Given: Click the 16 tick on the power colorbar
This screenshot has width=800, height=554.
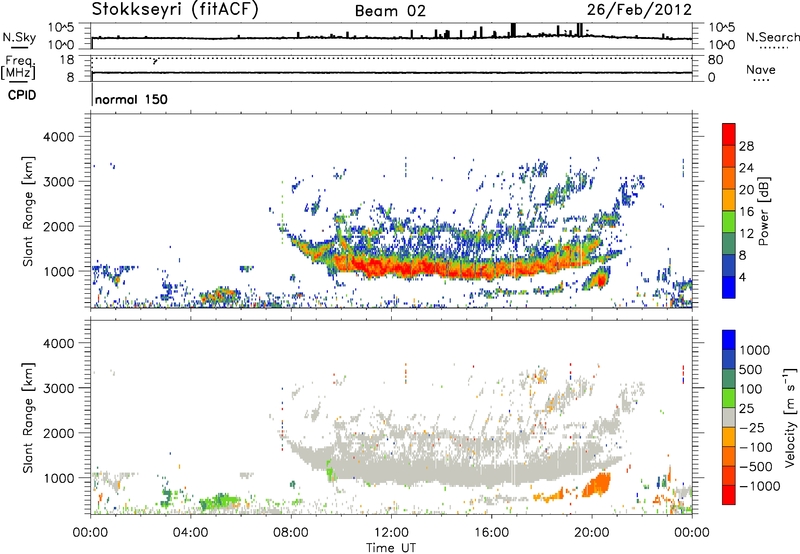Looking at the screenshot, I should pos(746,212).
